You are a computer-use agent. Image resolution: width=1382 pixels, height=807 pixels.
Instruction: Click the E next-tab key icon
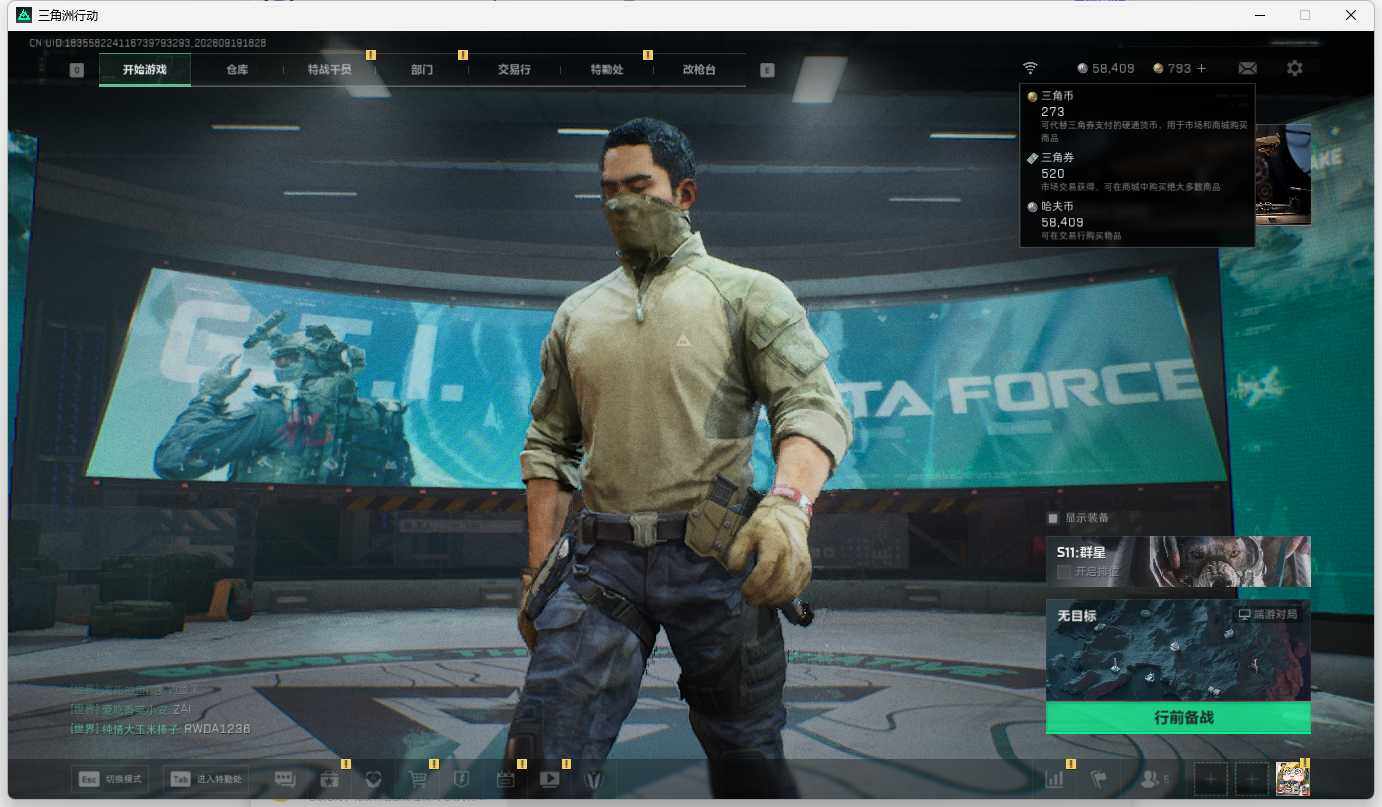(767, 70)
